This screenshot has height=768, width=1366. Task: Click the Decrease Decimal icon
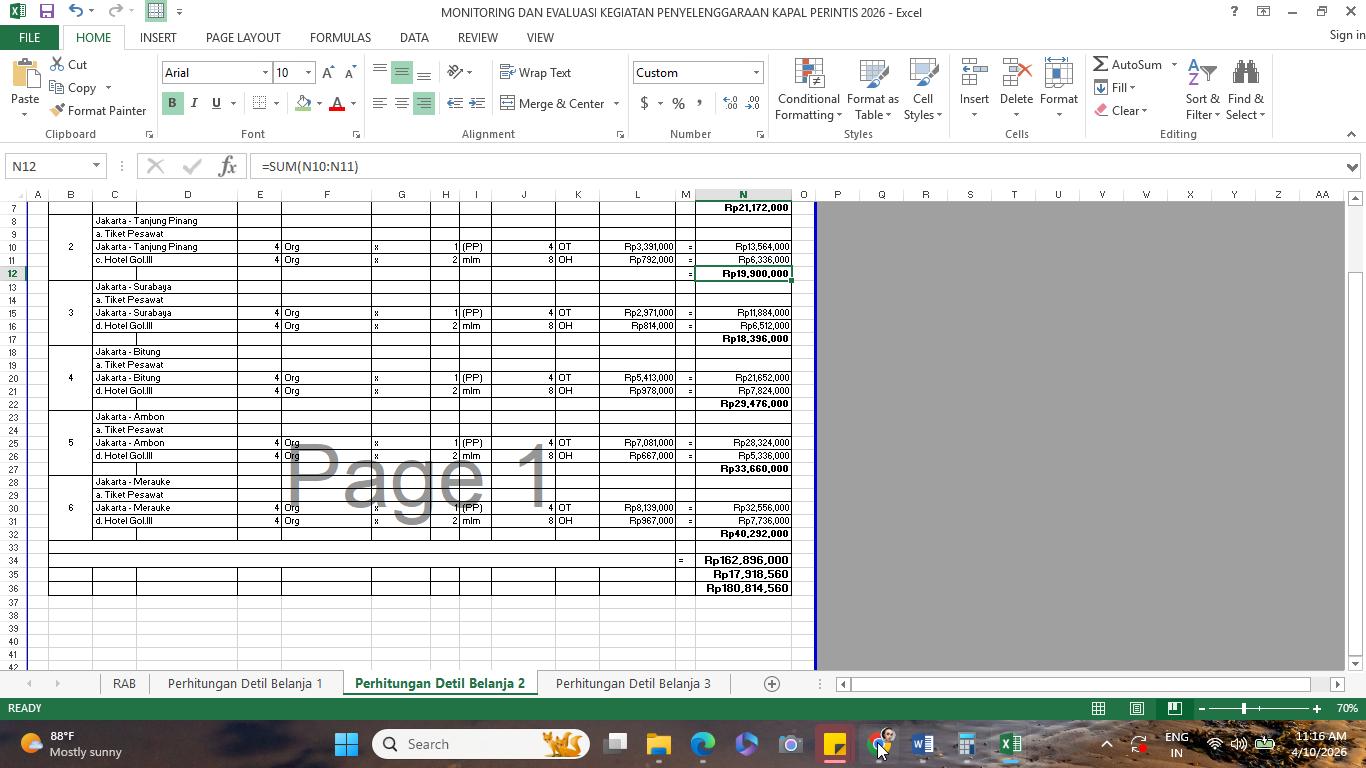tap(752, 103)
